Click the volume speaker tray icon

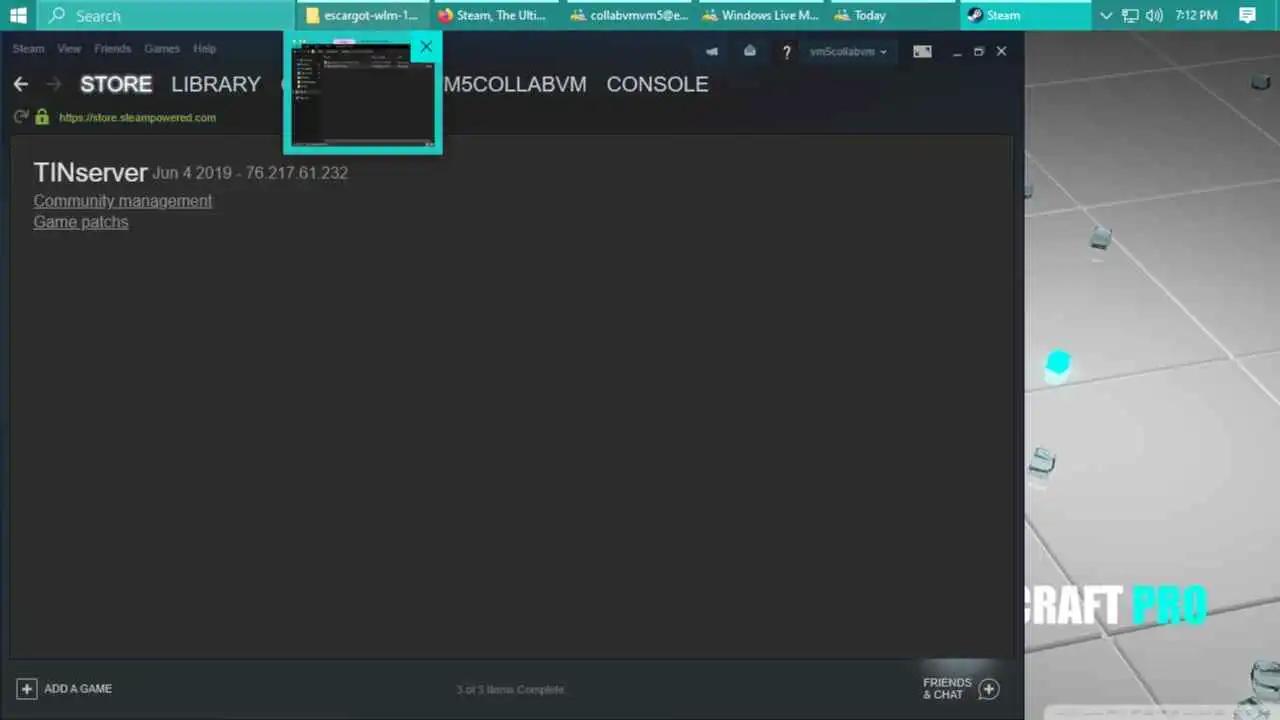[x=1154, y=15]
